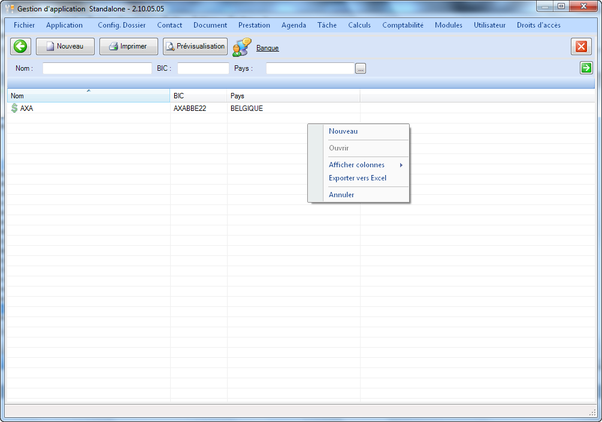Open the Comptabilité menu
Screen dimensions: 602x422
[402, 24]
